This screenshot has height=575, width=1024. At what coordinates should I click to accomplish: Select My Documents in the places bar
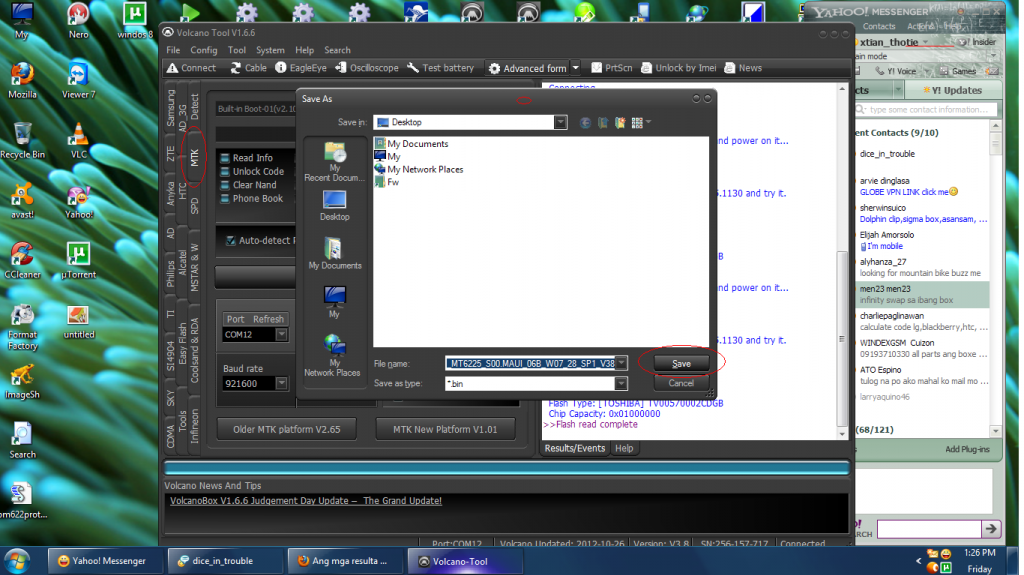click(x=334, y=254)
